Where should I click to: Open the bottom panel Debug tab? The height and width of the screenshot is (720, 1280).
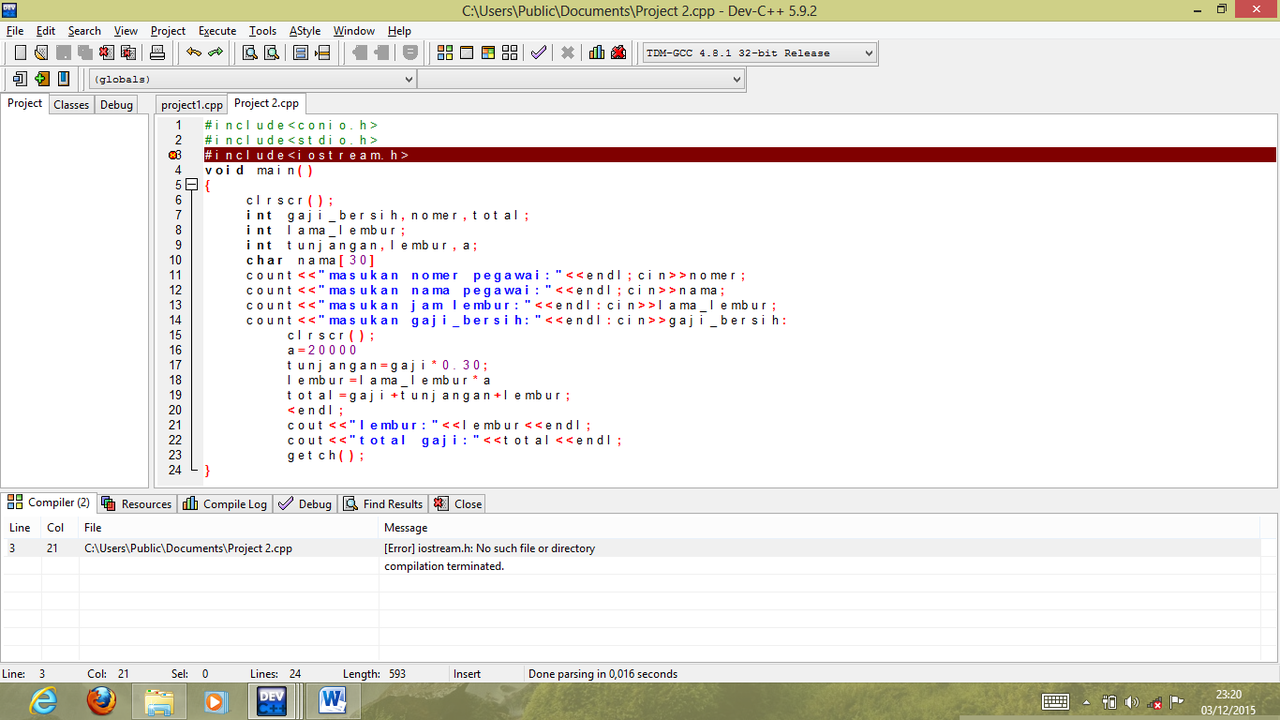(x=305, y=504)
